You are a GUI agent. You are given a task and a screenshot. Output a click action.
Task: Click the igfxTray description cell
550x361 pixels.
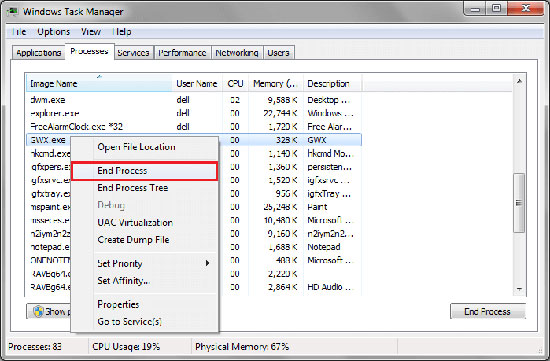(x=329, y=194)
